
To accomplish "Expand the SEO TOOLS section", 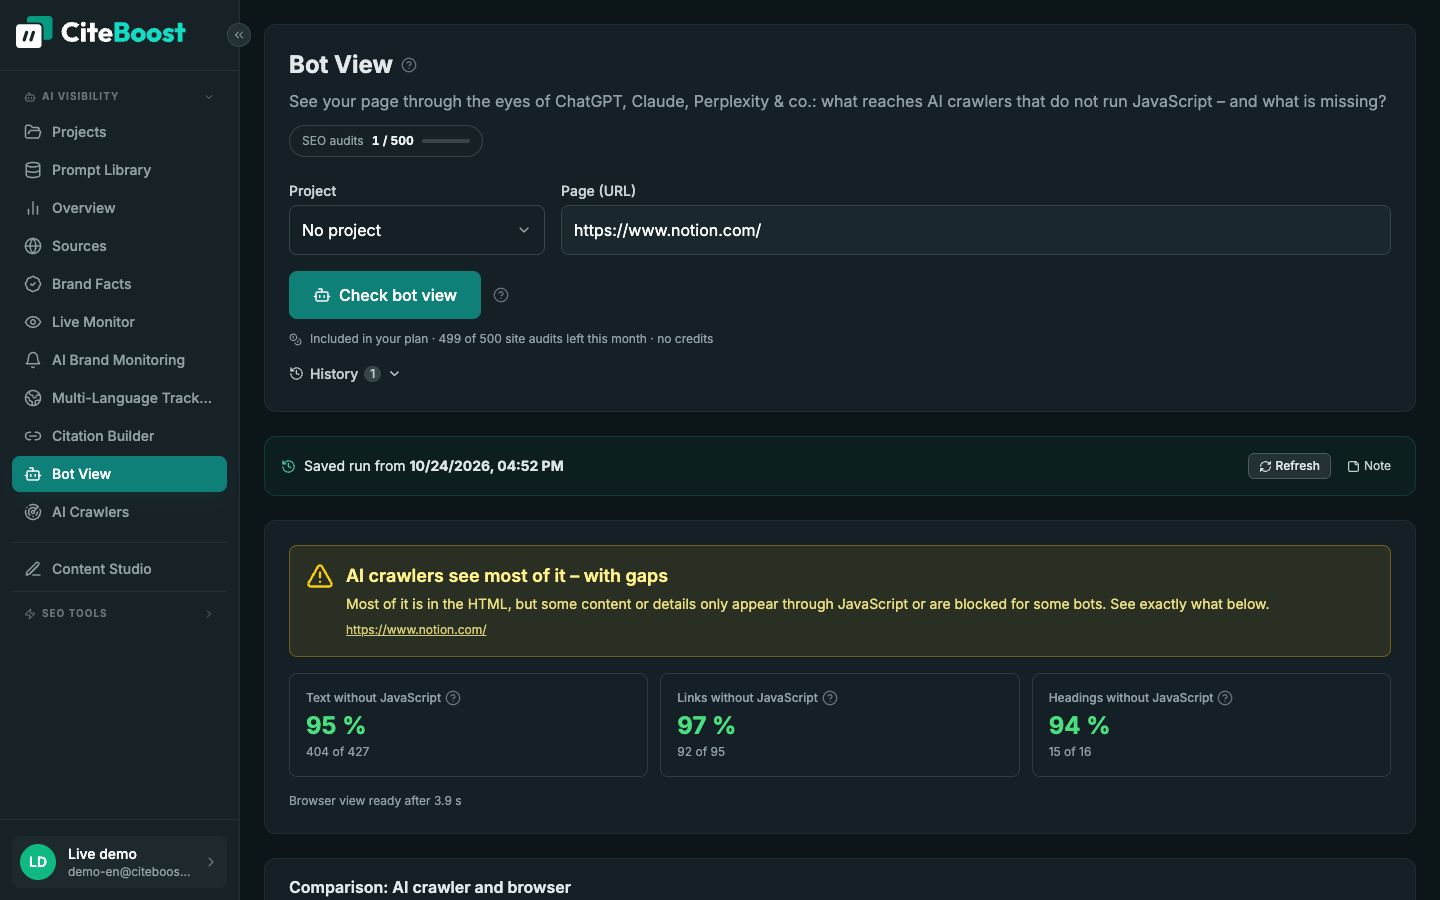I will (119, 614).
